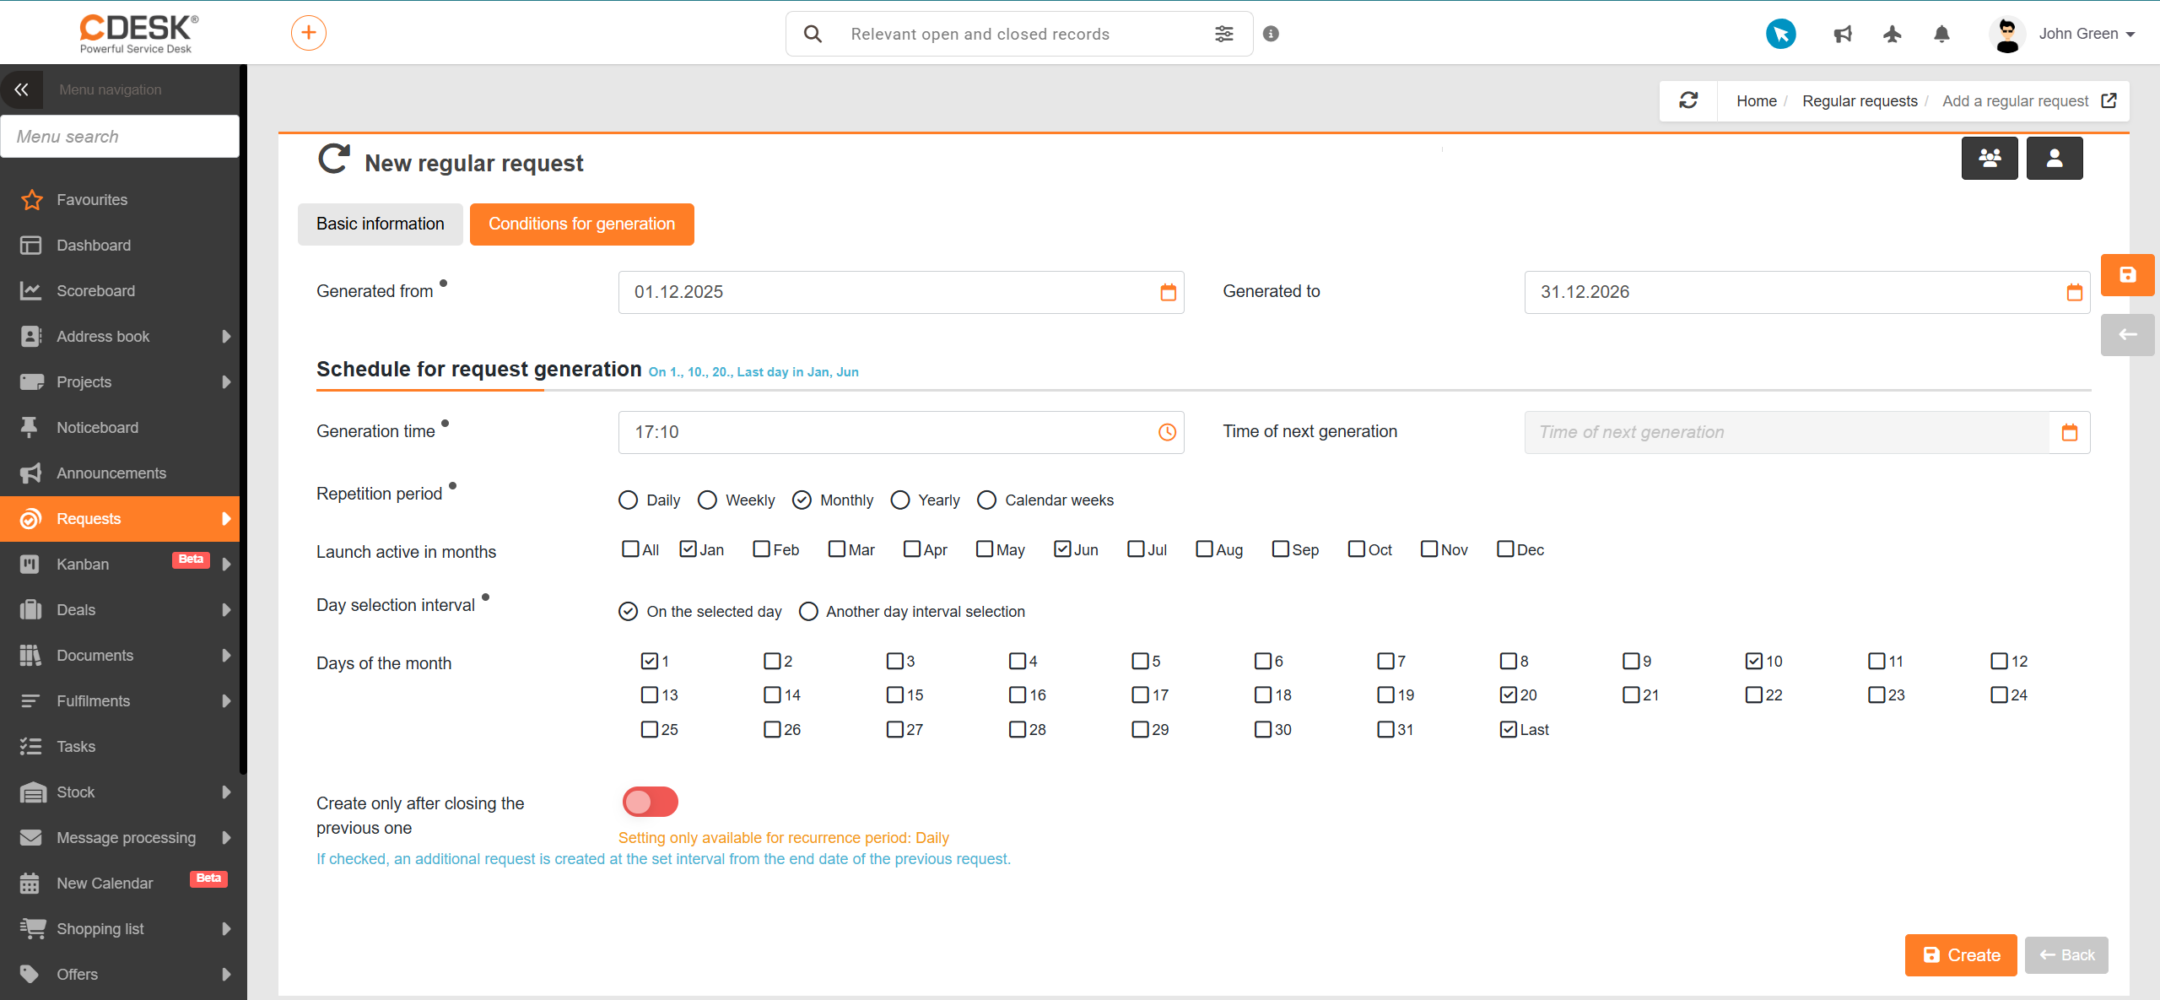Check the Feb month checkbox
The image size is (2160, 1000).
click(762, 549)
